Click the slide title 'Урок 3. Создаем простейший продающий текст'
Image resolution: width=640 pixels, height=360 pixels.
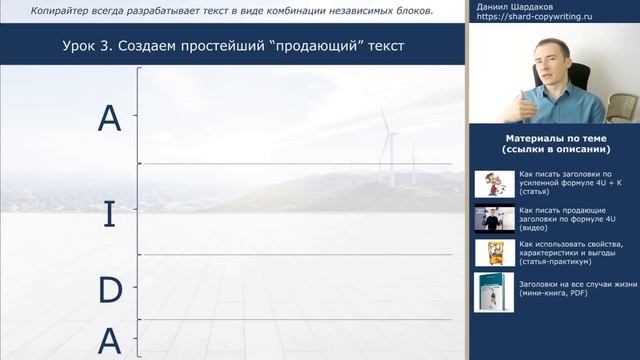click(x=233, y=46)
